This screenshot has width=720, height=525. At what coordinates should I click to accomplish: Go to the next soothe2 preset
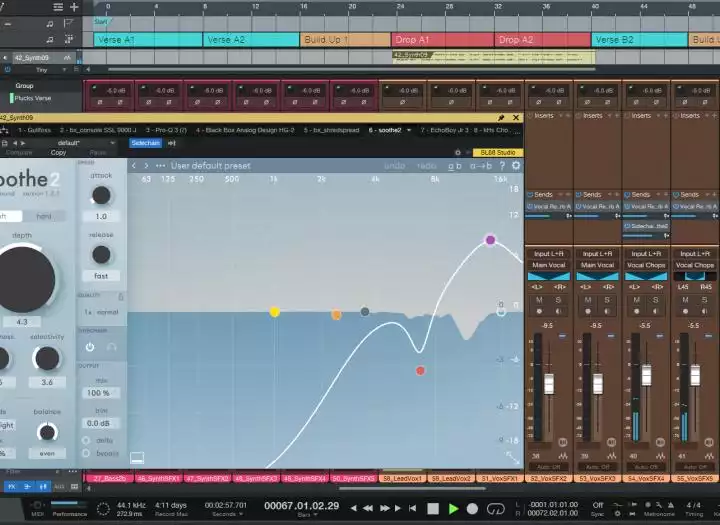click(x=146, y=166)
